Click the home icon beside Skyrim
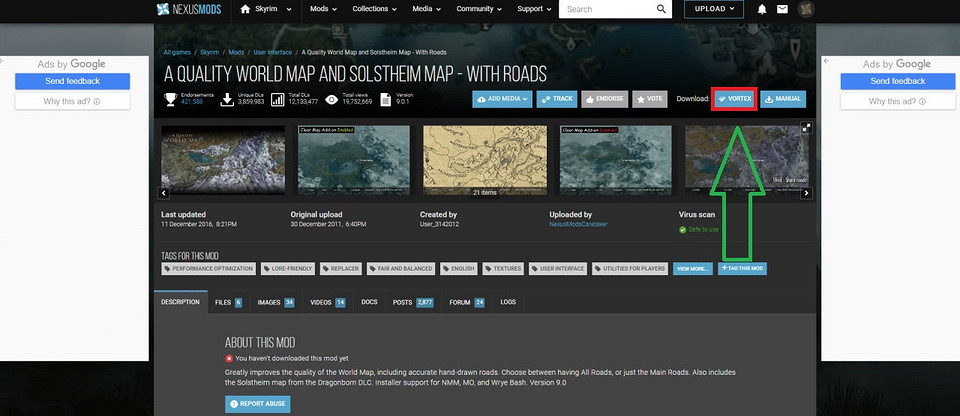The image size is (960, 416). [x=246, y=9]
